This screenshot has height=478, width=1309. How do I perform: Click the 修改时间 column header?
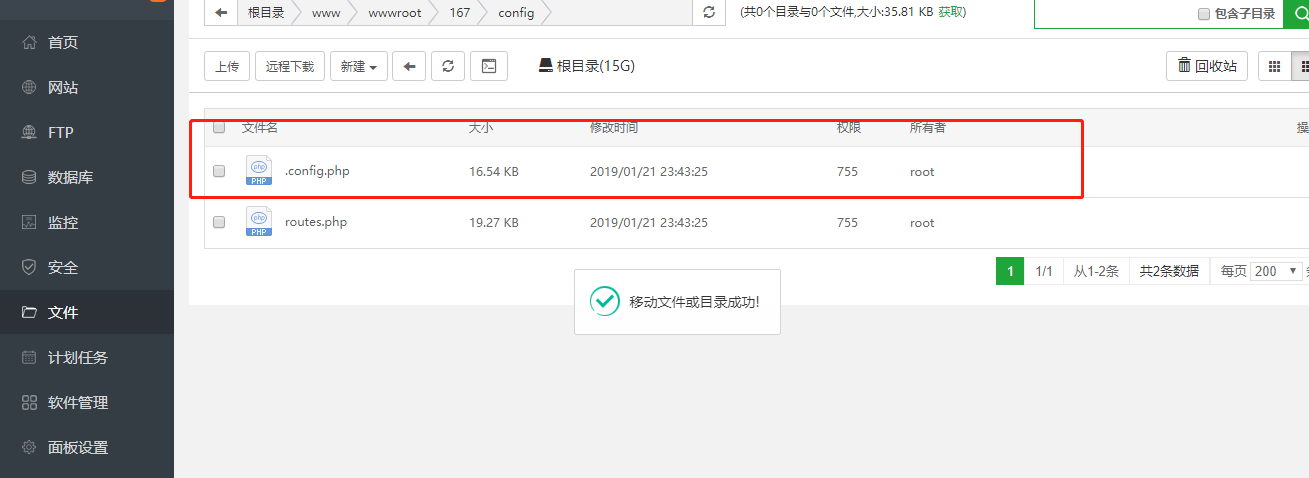click(x=614, y=128)
